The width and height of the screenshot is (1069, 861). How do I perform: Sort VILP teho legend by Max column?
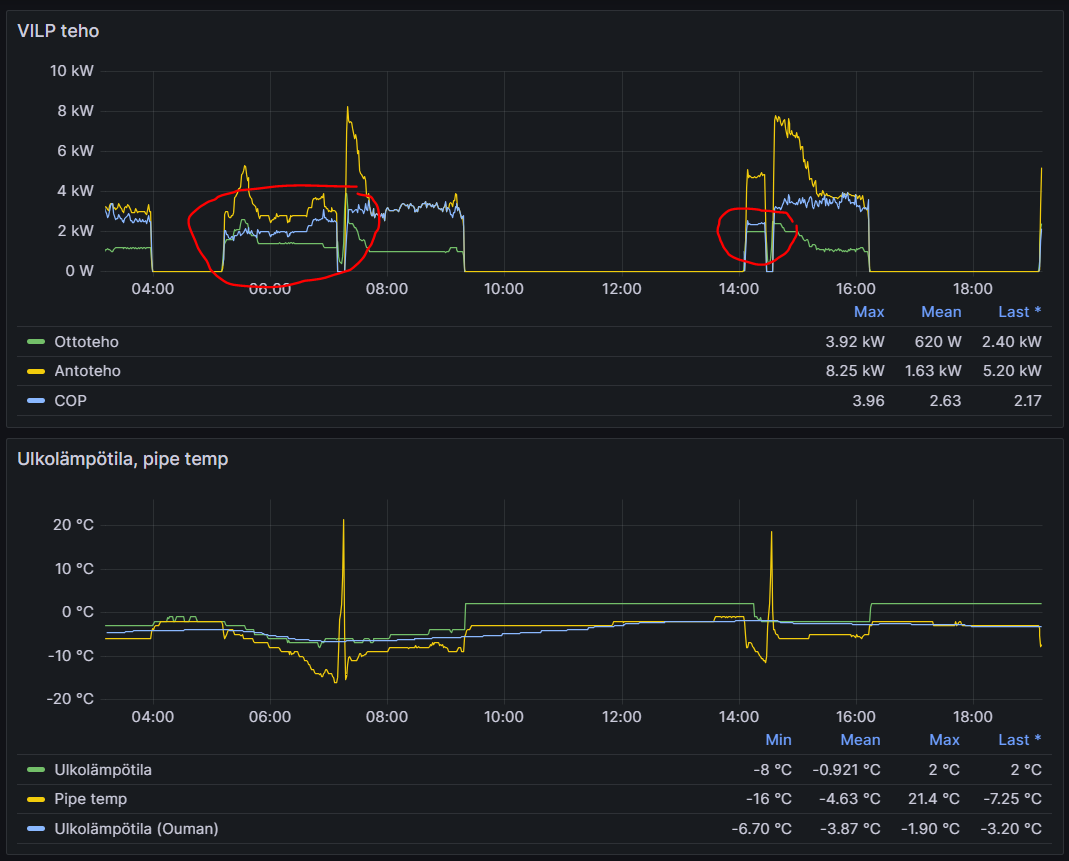[868, 312]
